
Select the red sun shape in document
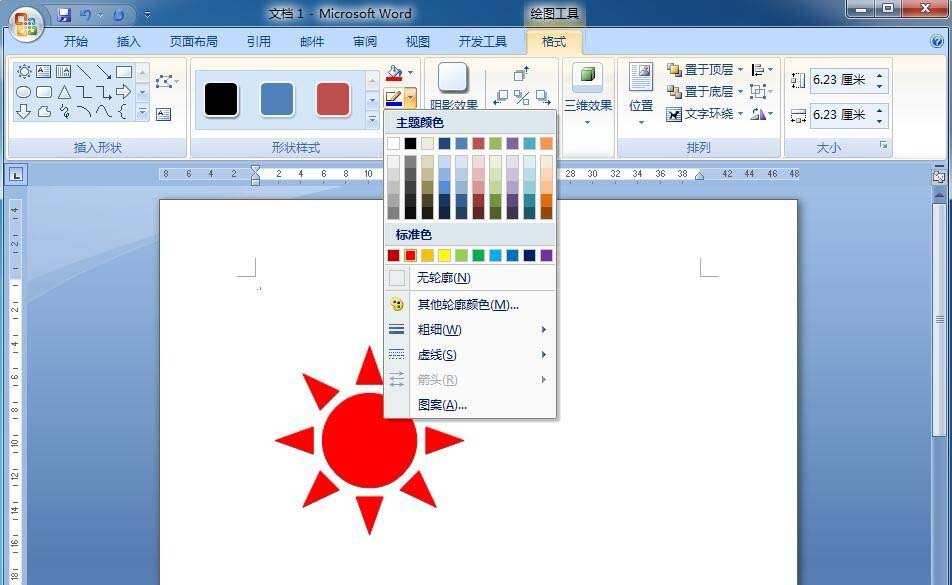click(x=369, y=440)
